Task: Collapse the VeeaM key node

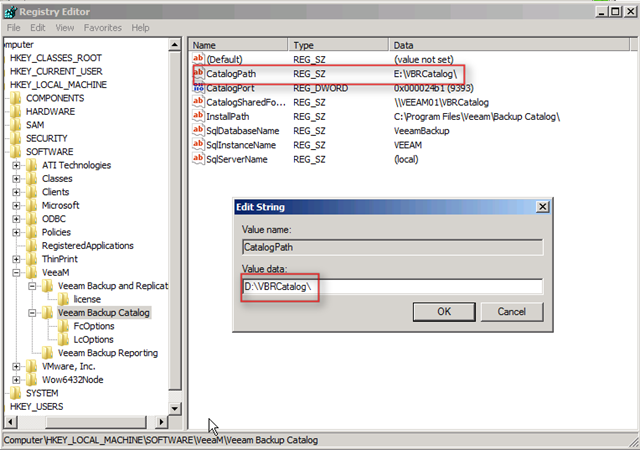Action: coord(17,272)
